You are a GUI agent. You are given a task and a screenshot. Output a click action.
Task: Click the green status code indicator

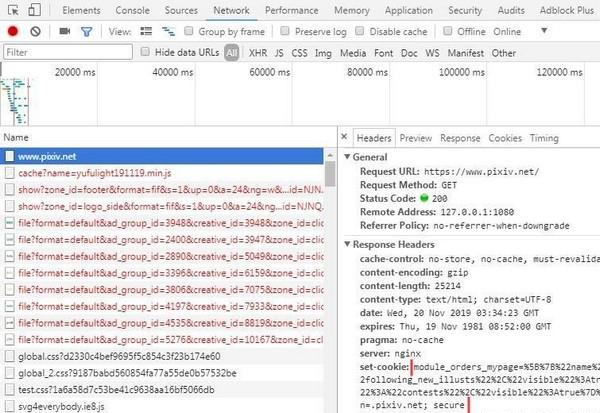[x=424, y=198]
